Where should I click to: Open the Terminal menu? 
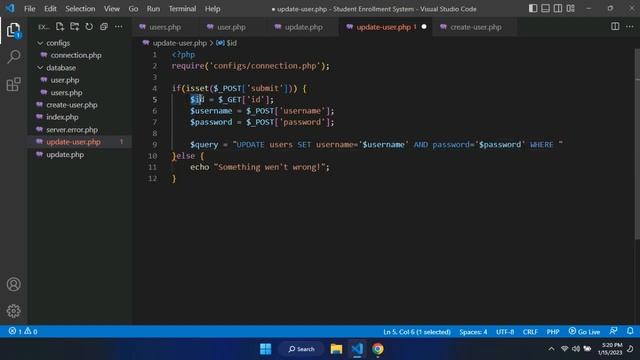tap(182, 9)
